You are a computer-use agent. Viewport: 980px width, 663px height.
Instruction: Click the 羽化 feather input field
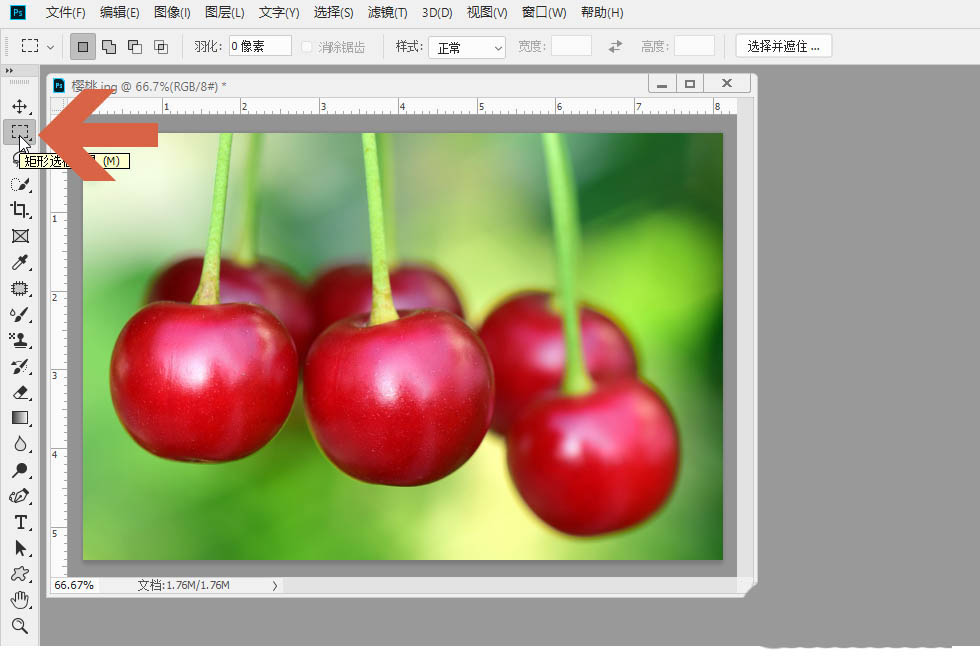259,46
